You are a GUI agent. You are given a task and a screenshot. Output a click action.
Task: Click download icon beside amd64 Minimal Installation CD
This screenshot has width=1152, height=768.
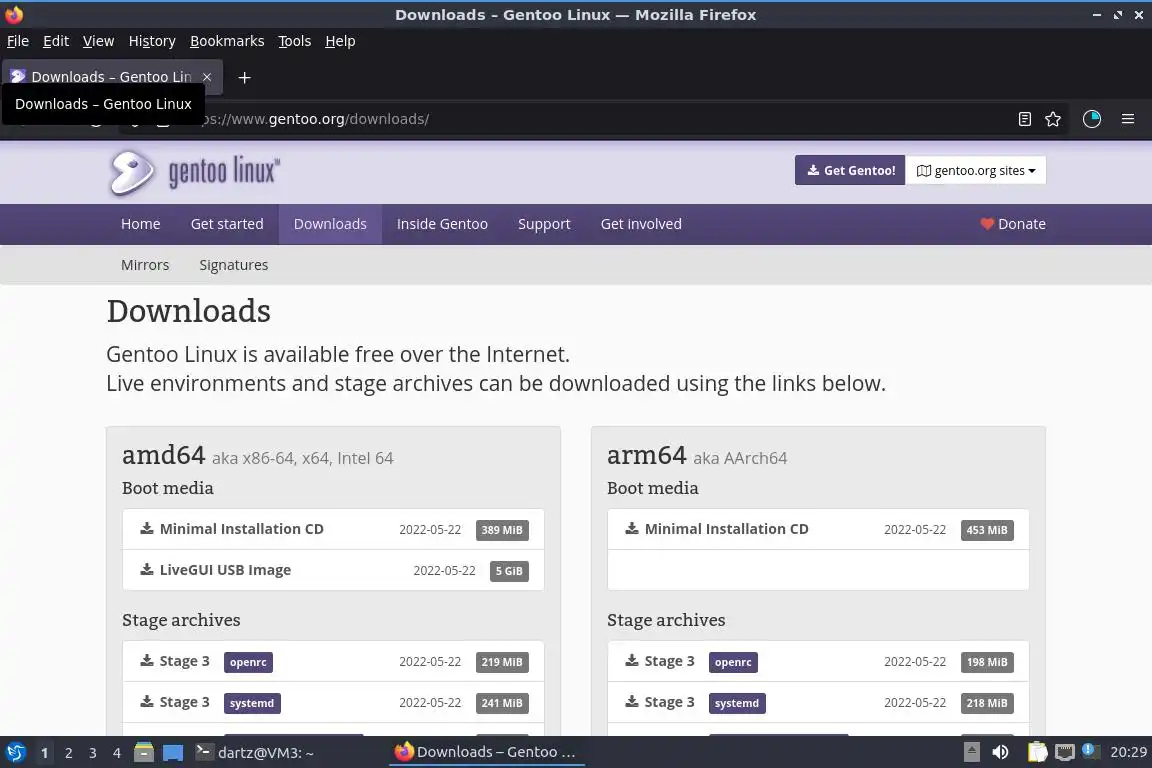pos(147,528)
